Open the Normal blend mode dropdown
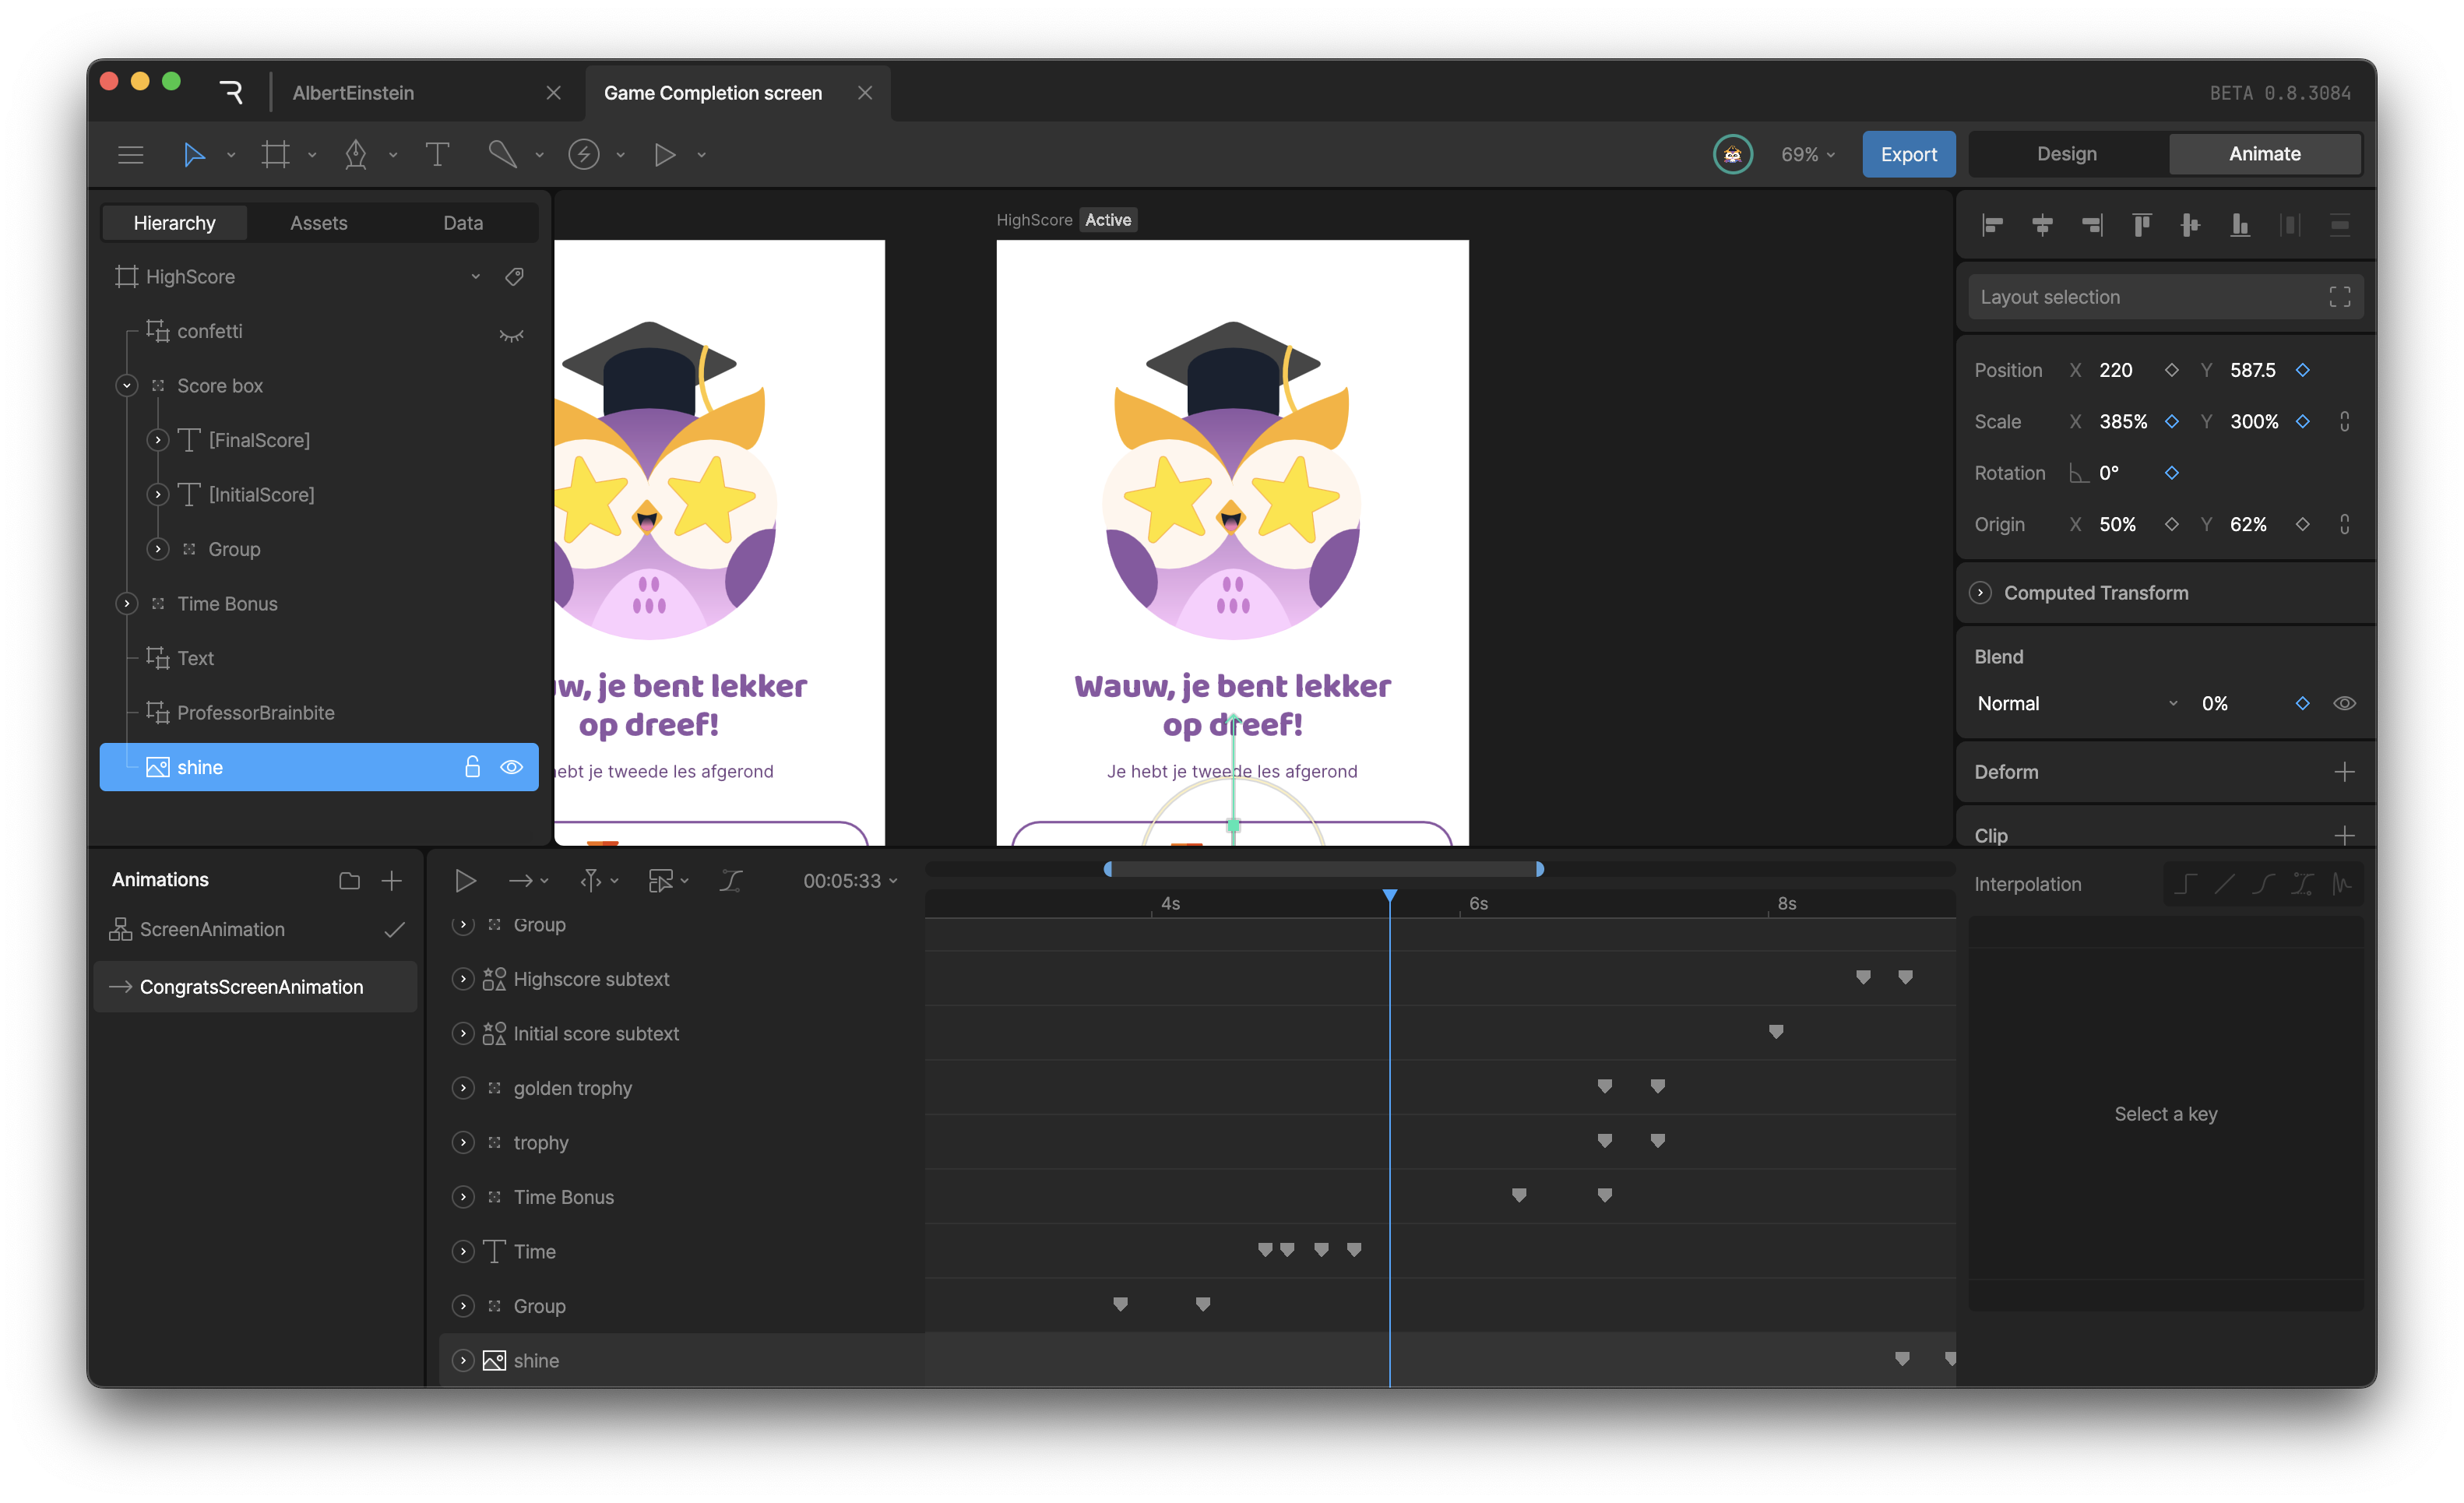Viewport: 2464px width, 1503px height. click(2077, 703)
